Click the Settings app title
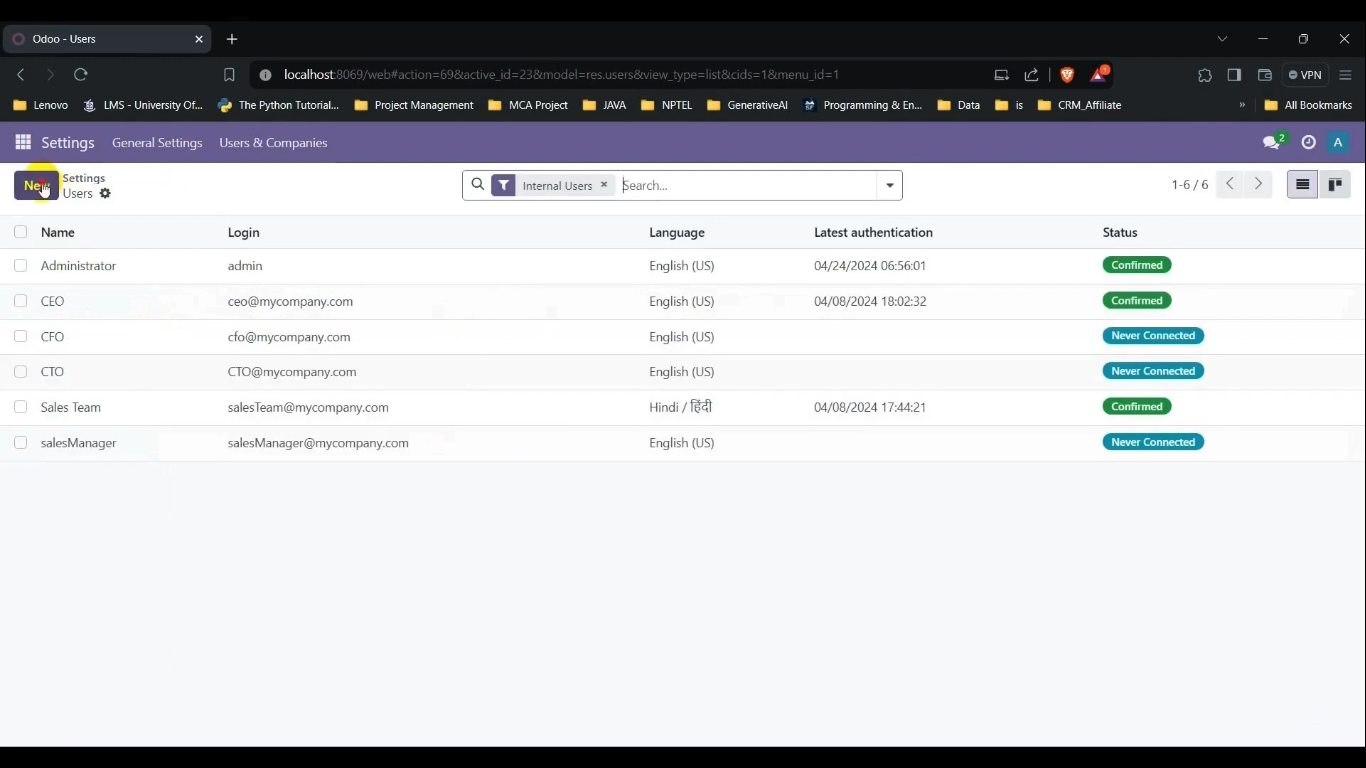1366x768 pixels. coord(68,143)
